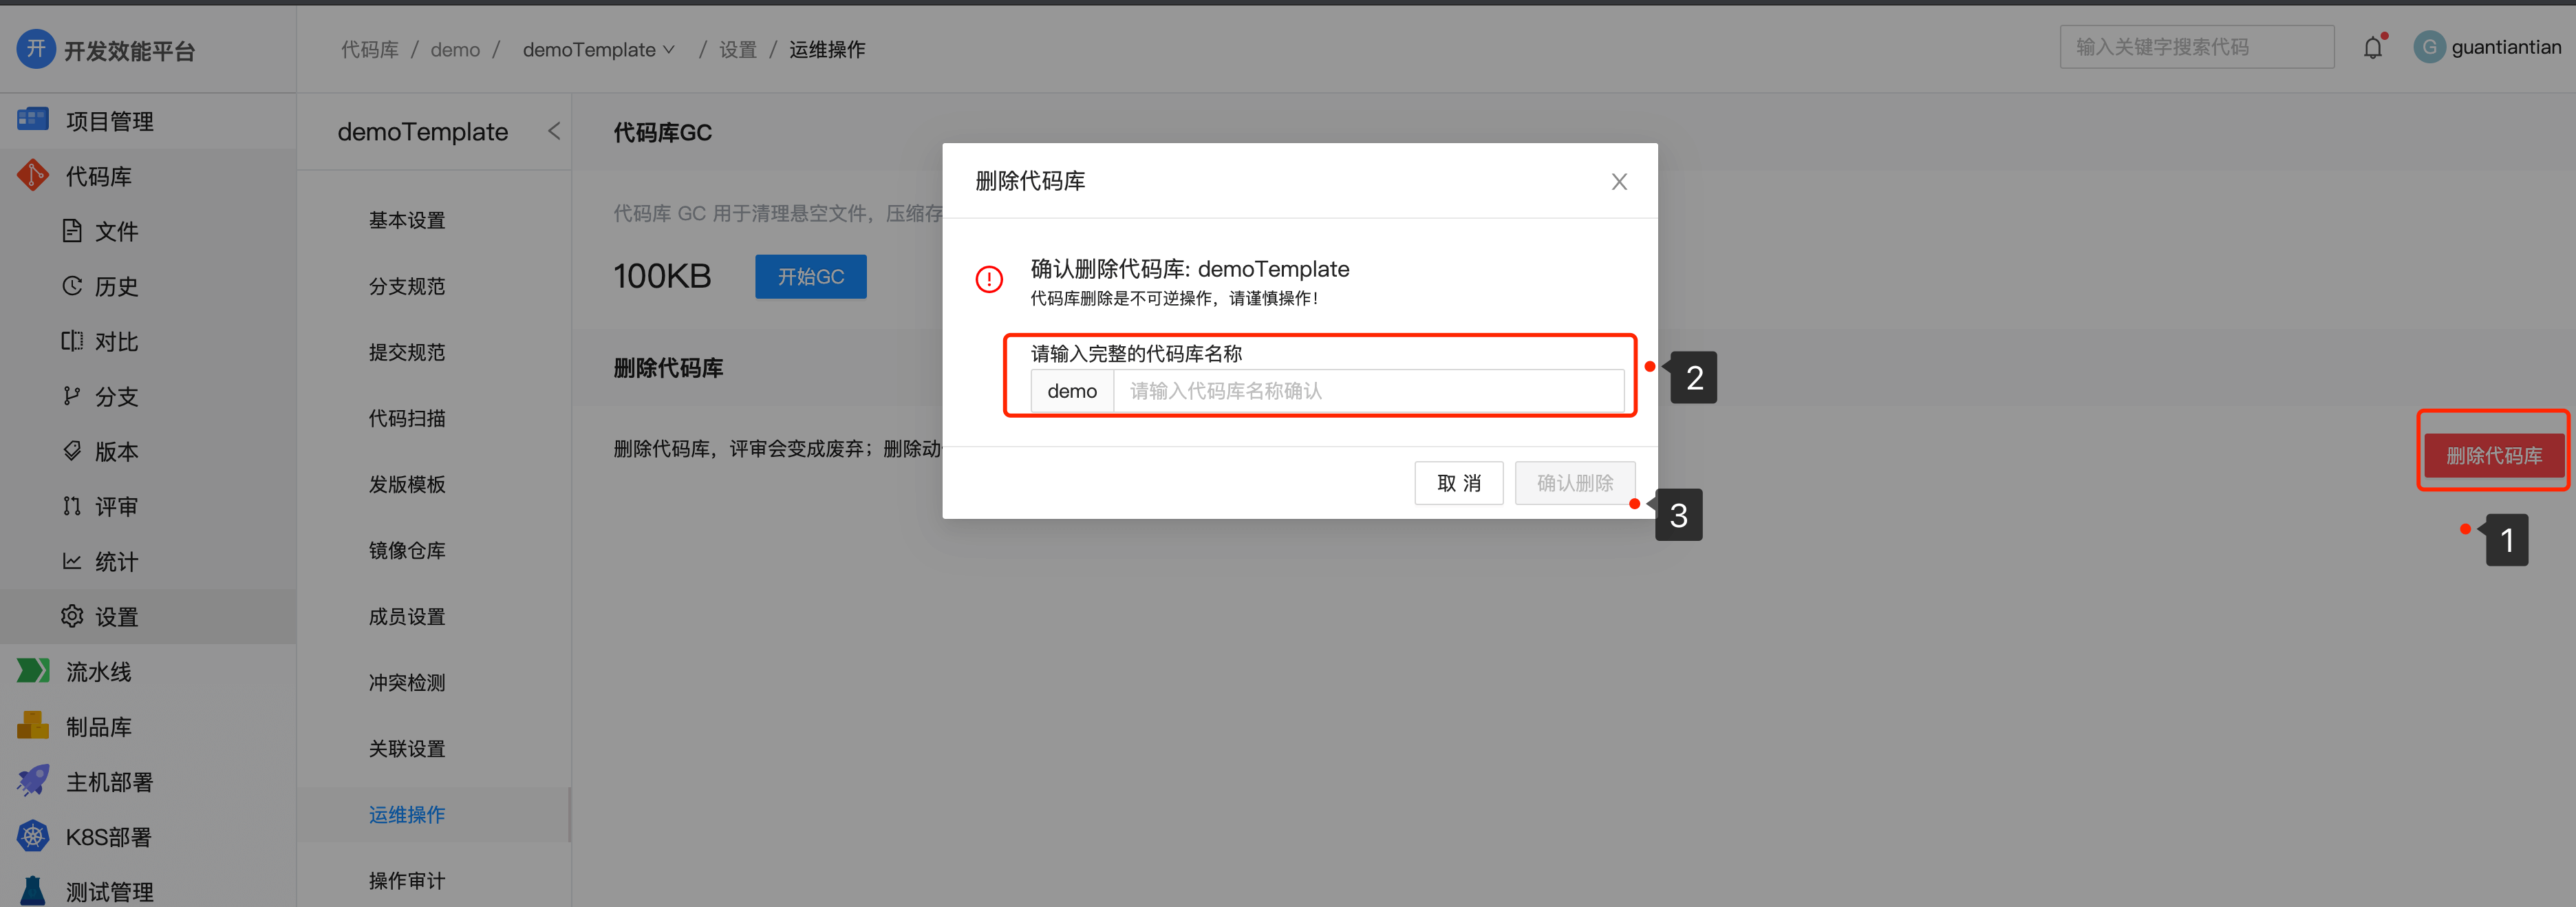Screen dimensions: 2576x907
Task: Close the 删除代码库 dialog
Action: (x=1619, y=181)
